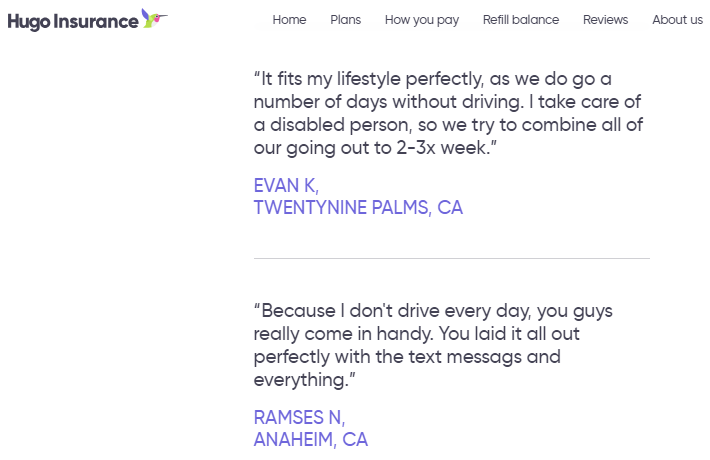The height and width of the screenshot is (460, 710).
Task: Open the About us page
Action: 677,20
